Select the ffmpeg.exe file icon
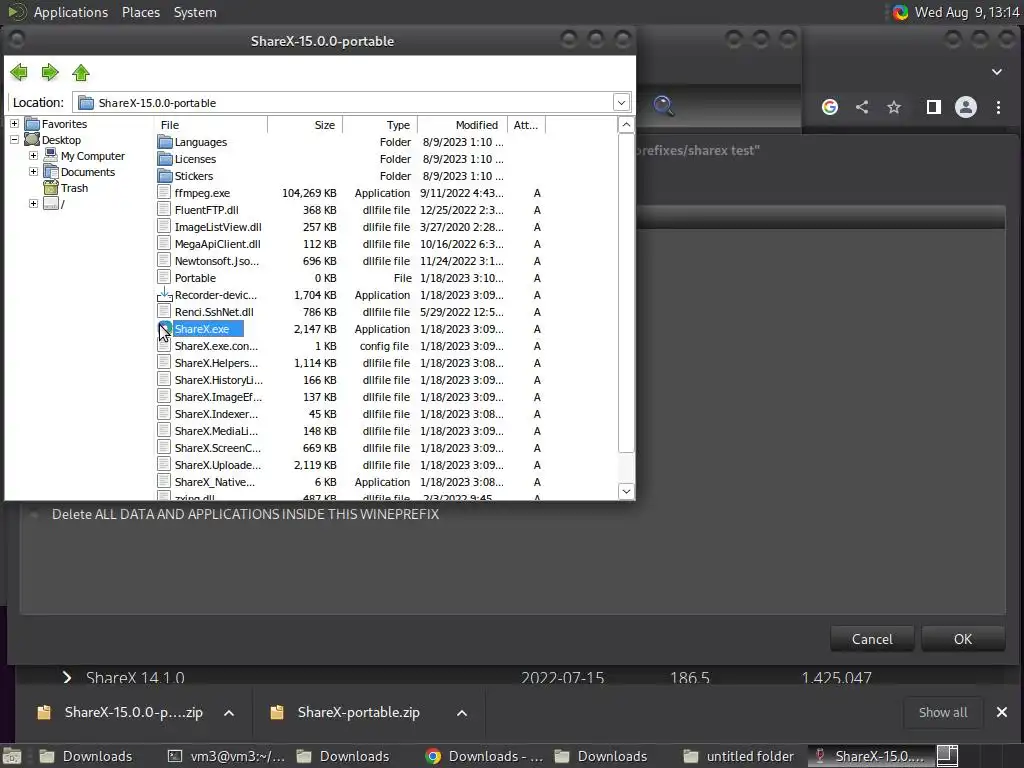The width and height of the screenshot is (1024, 768). (165, 193)
